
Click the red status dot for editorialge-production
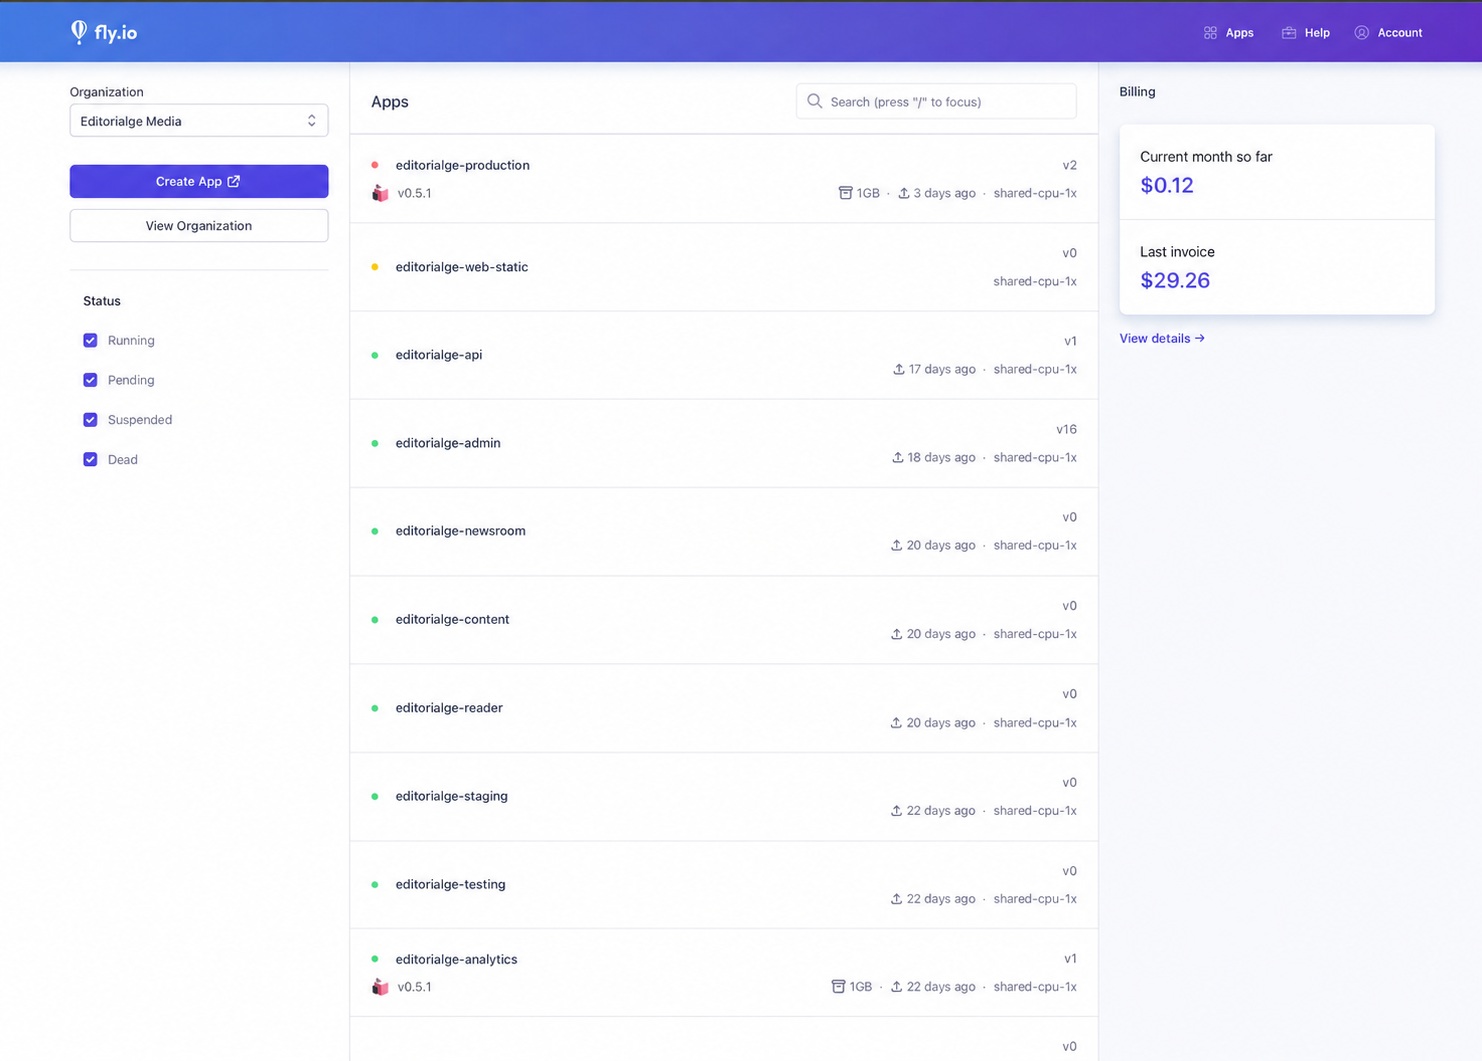point(375,165)
